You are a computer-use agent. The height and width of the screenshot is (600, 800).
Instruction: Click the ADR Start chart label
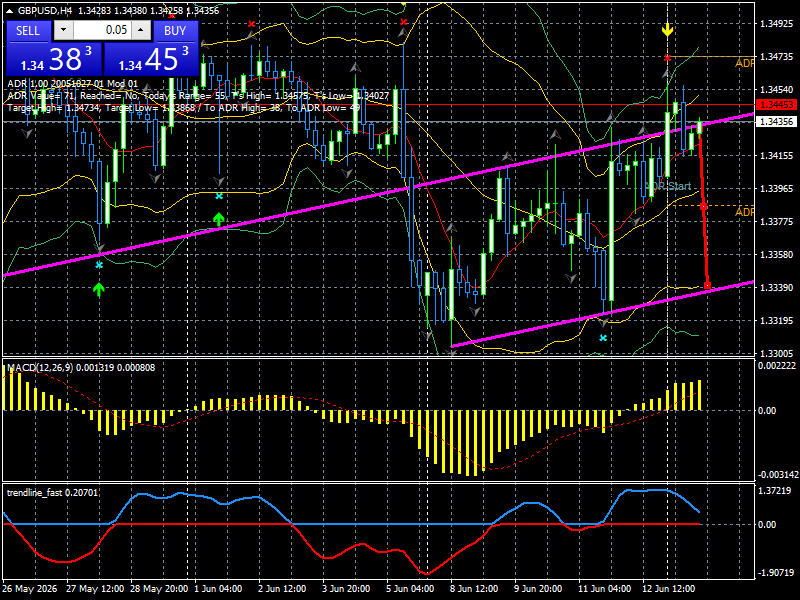(x=668, y=186)
